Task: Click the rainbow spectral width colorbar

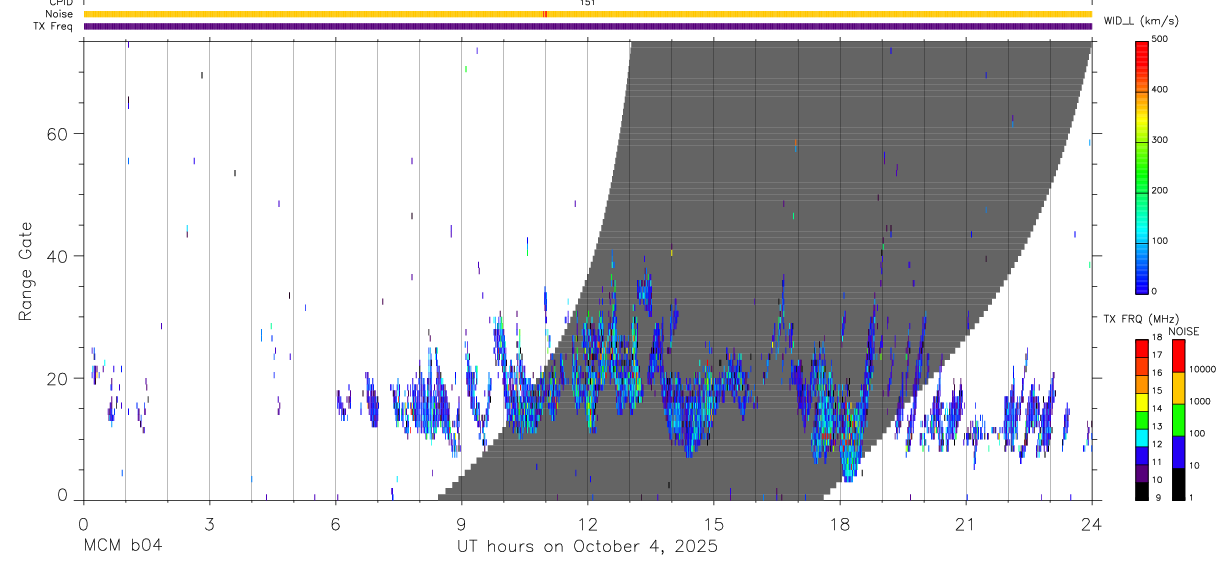Action: pyautogui.click(x=1141, y=166)
